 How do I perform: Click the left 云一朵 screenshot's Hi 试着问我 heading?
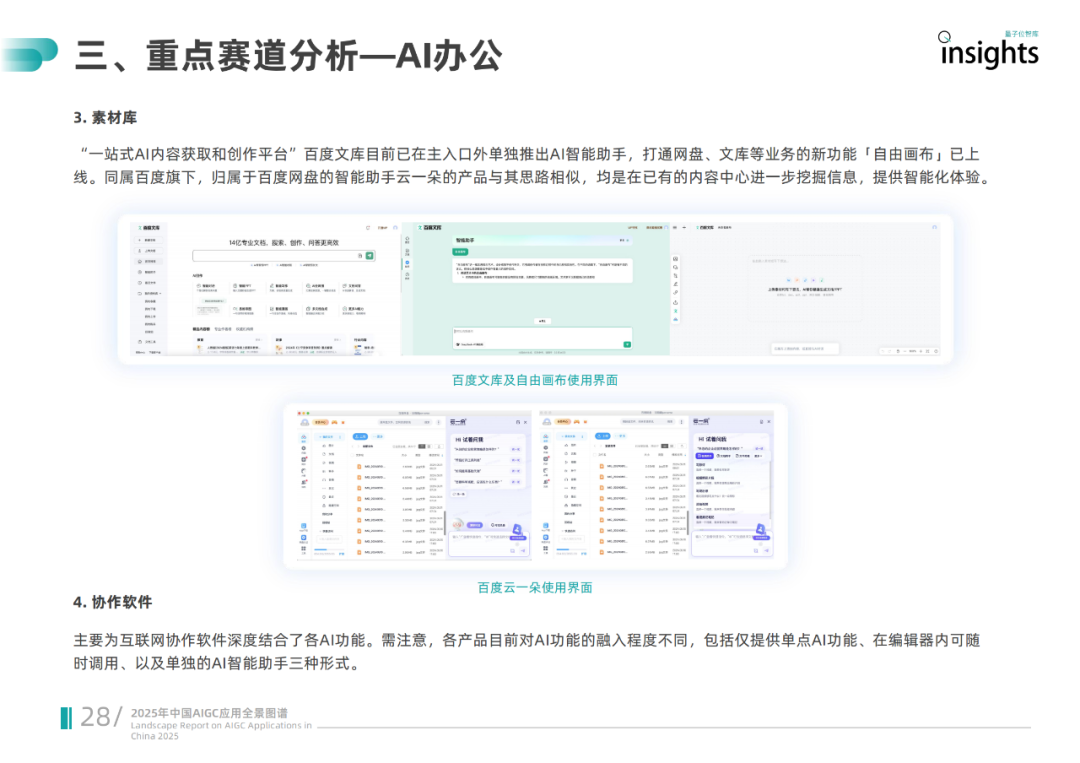tap(469, 439)
